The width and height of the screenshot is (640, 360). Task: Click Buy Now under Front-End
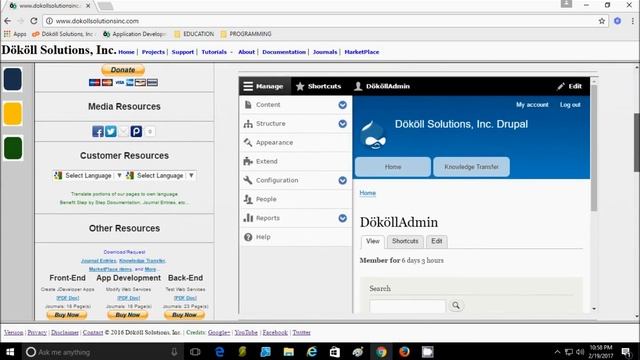pyautogui.click(x=67, y=315)
